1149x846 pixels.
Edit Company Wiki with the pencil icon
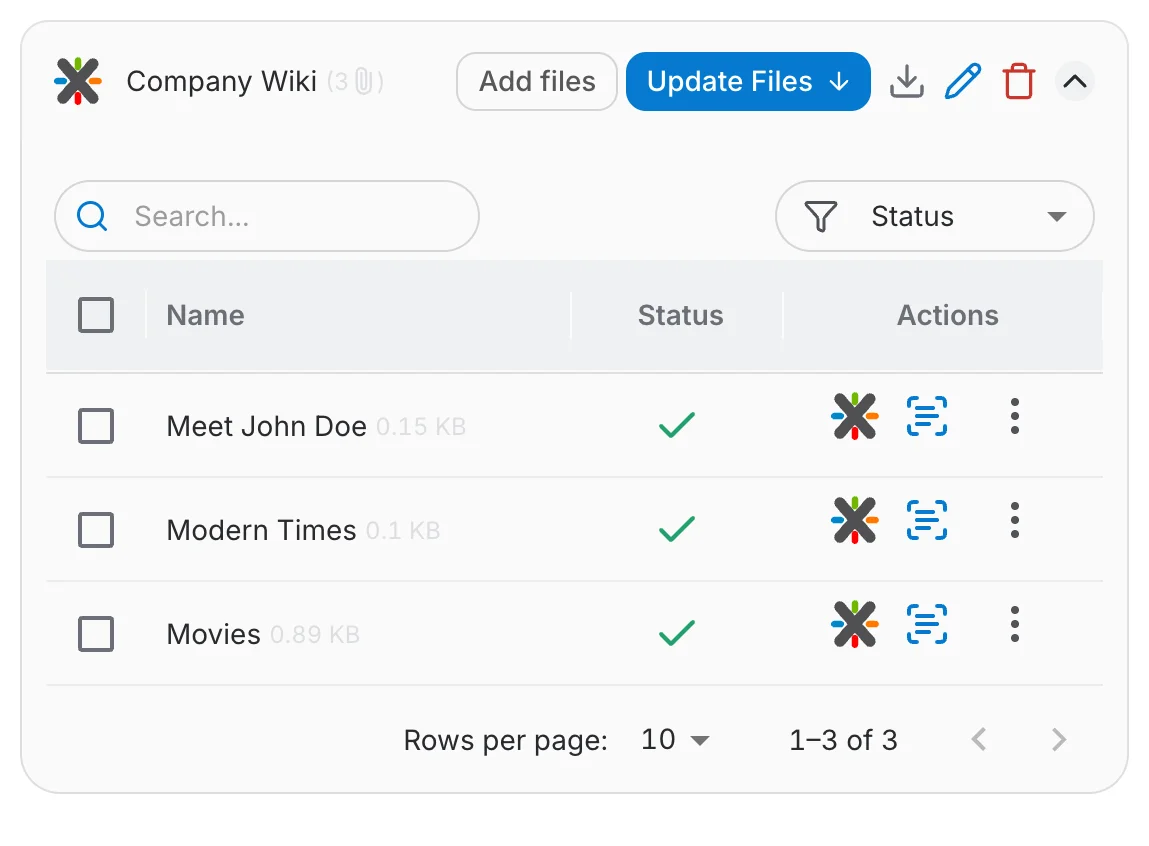[x=962, y=81]
